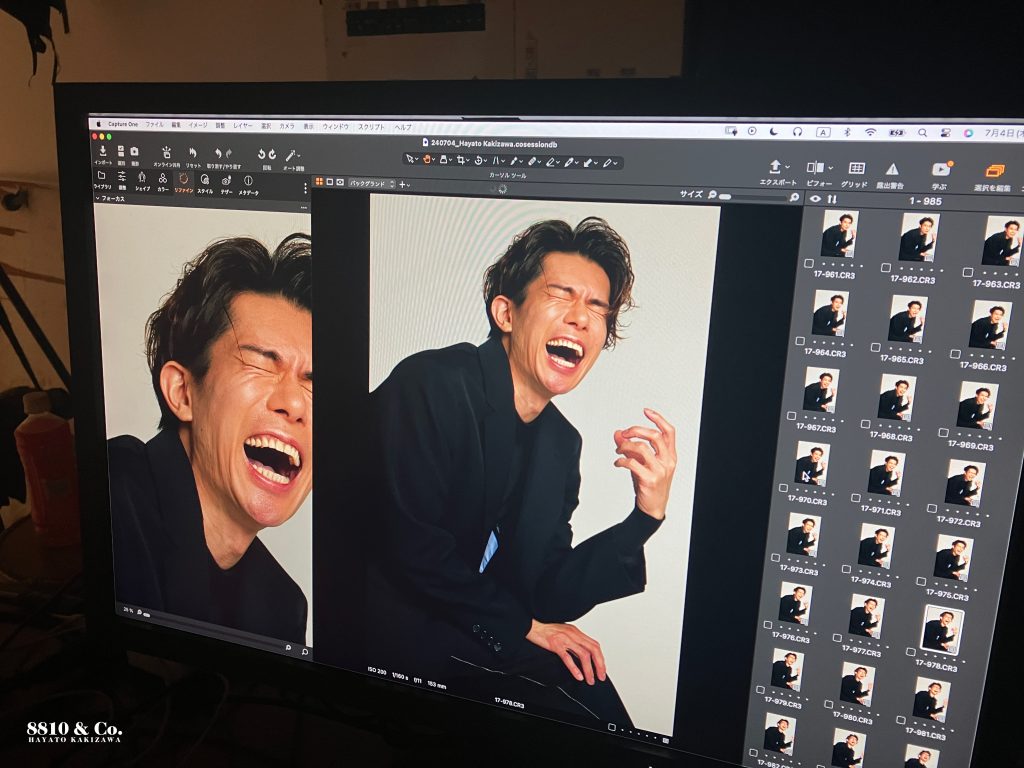Select thumbnail 17-963.CR3 in browser
This screenshot has height=768, width=1024.
1002,240
